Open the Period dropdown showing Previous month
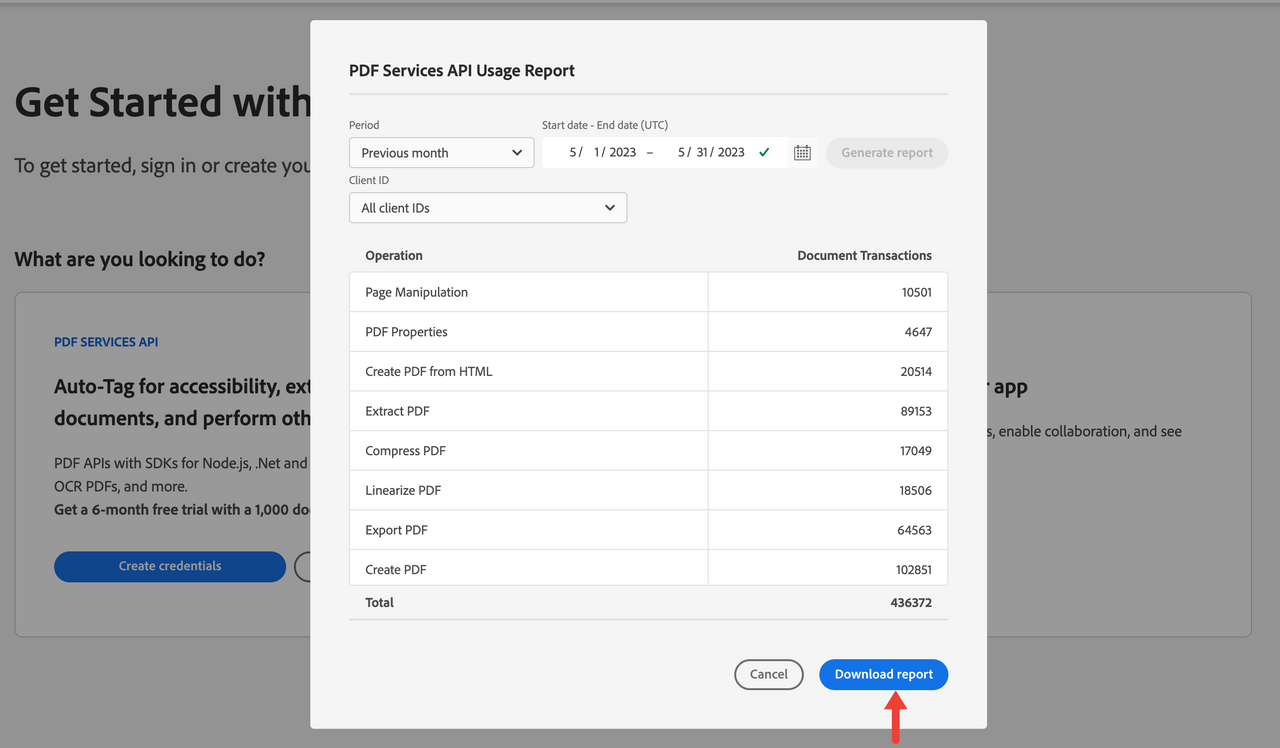Screen dimensions: 1280x748 [x=441, y=153]
